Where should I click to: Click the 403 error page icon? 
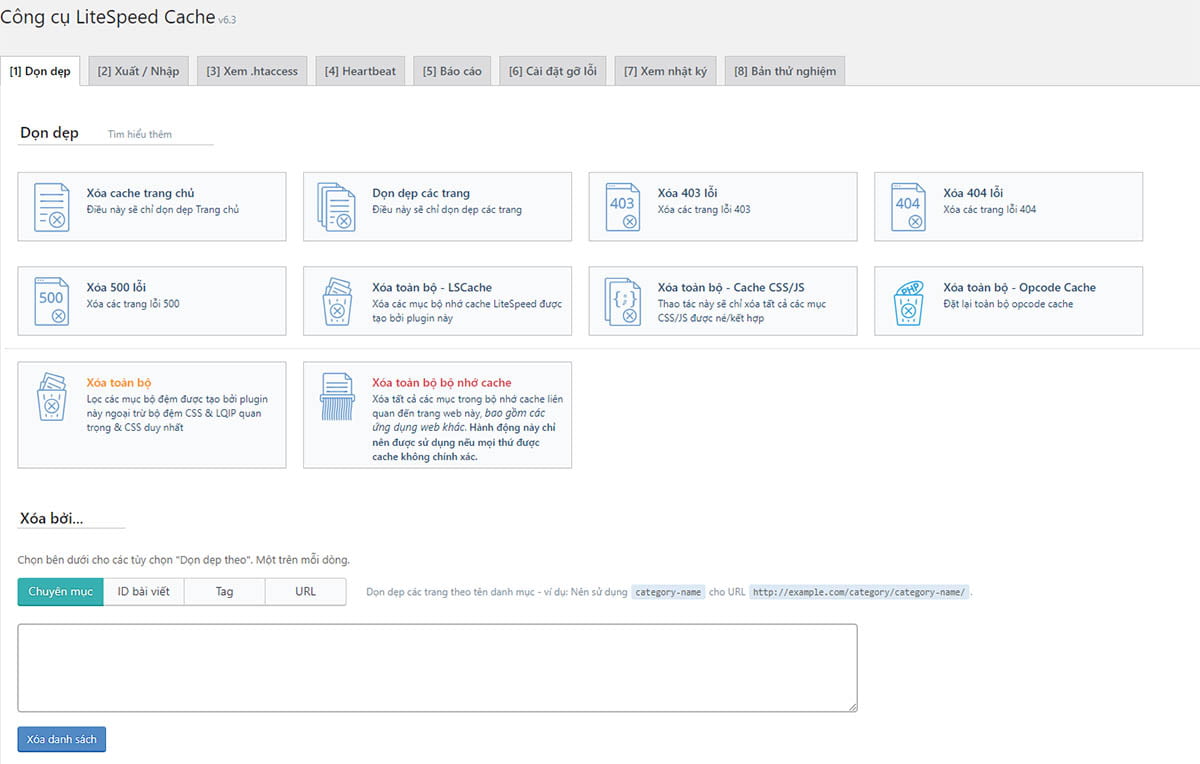click(x=623, y=207)
